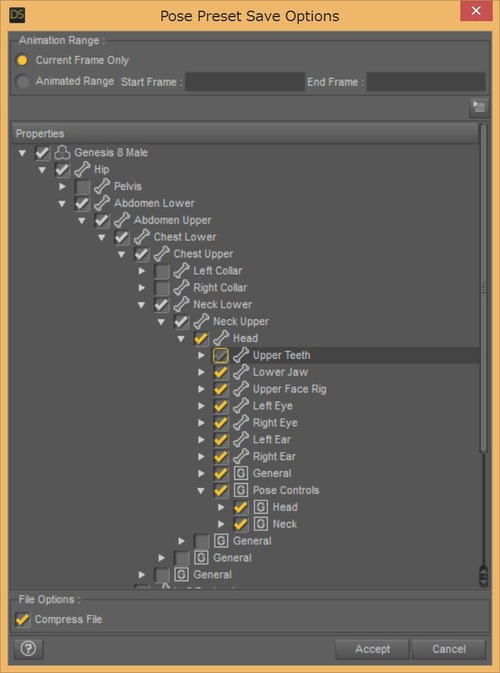
Task: Uncheck the Head pose control checkbox
Action: 241,507
